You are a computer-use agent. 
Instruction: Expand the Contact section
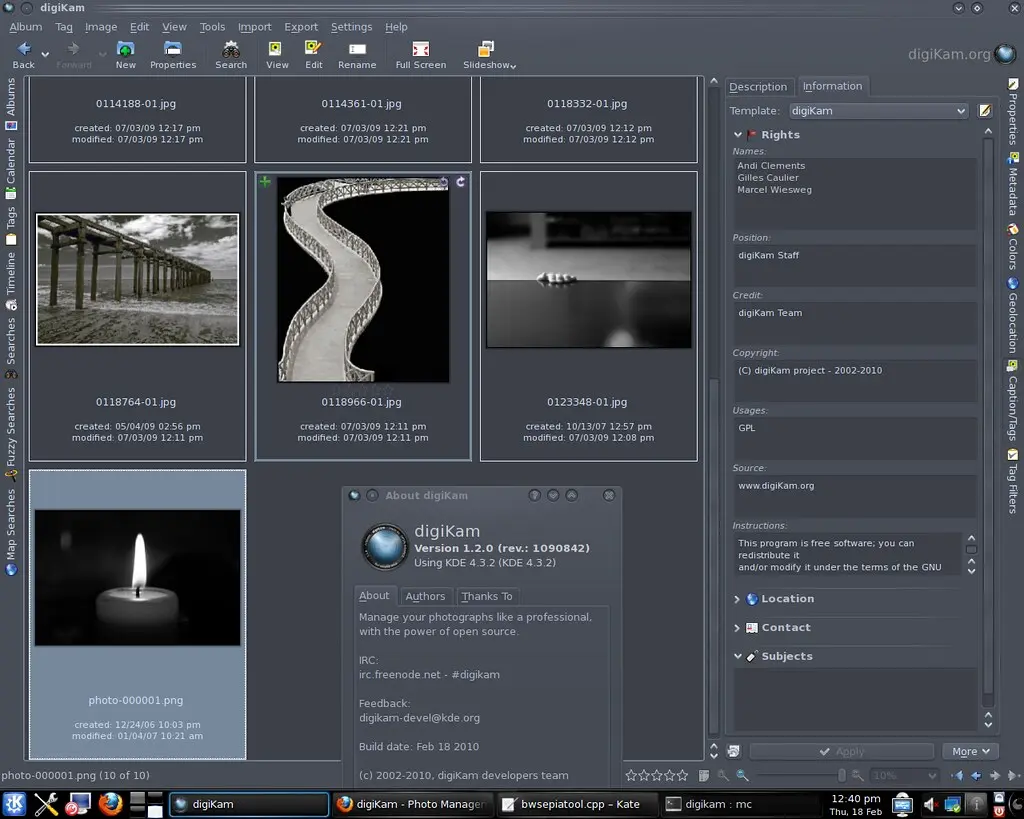785,628
